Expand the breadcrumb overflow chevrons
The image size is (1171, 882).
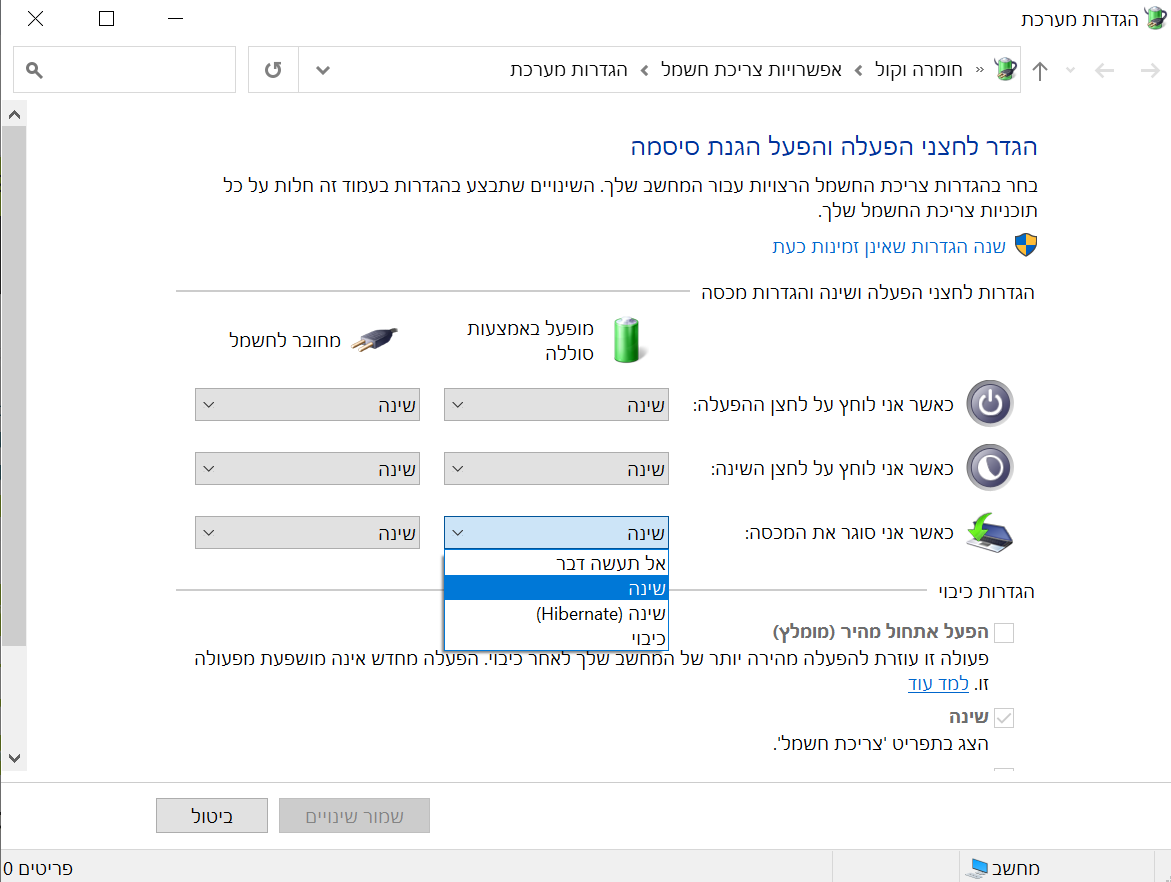tap(979, 70)
